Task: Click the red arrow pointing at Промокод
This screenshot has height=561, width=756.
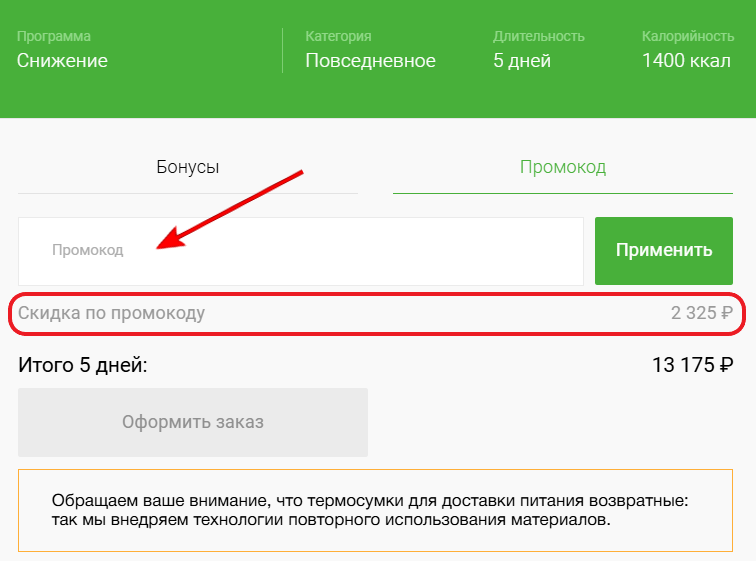Action: [230, 209]
